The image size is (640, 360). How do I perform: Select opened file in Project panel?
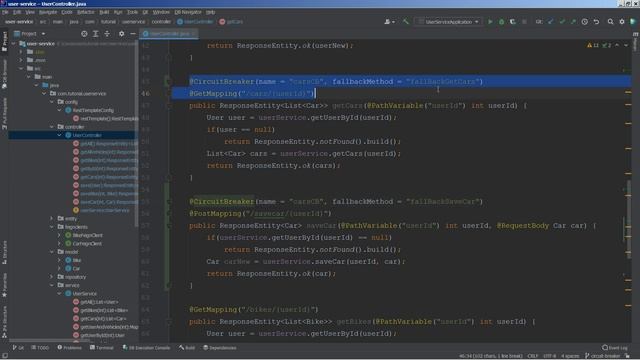[x=84, y=34]
